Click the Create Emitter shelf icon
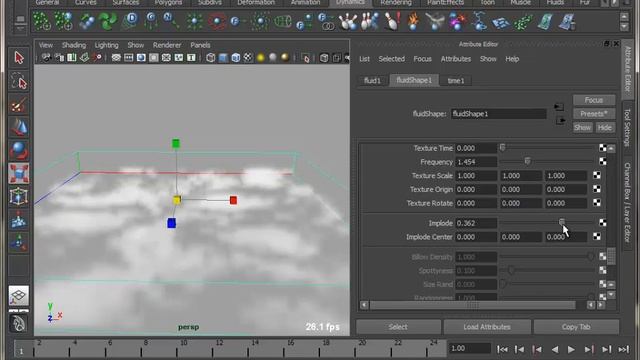The image size is (640, 360). [64, 21]
